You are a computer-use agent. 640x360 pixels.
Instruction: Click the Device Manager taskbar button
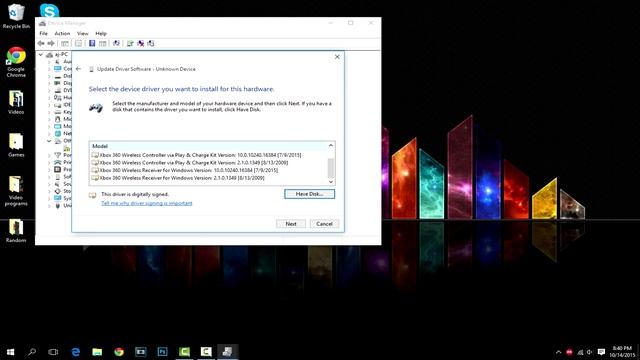coord(227,351)
